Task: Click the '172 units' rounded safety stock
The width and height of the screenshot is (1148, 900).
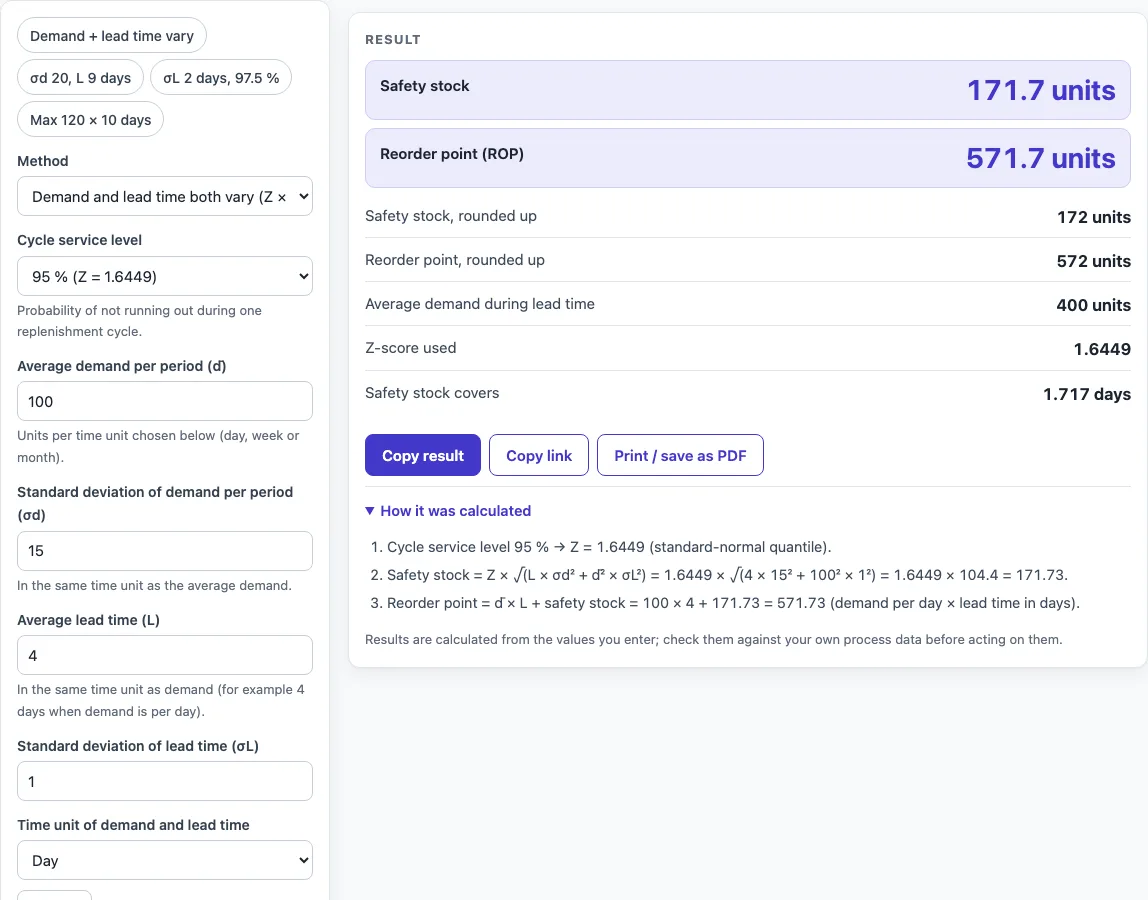Action: point(1094,217)
